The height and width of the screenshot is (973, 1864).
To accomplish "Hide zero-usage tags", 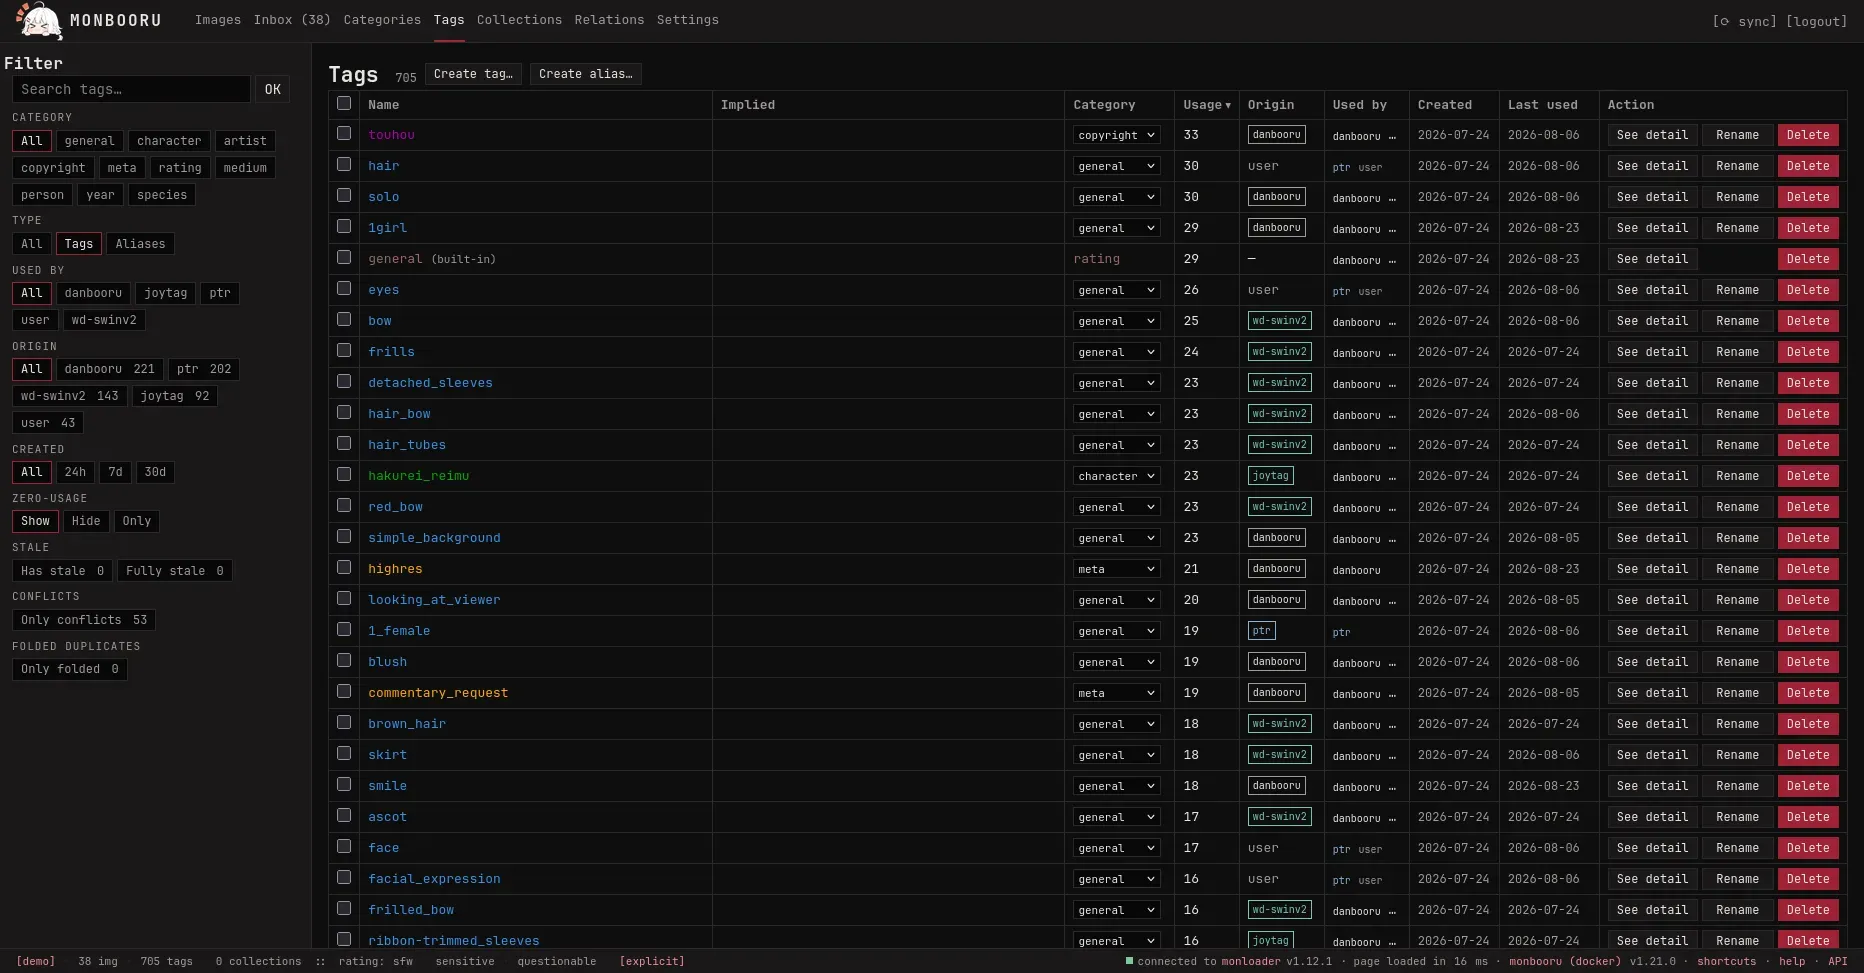I will 86,521.
